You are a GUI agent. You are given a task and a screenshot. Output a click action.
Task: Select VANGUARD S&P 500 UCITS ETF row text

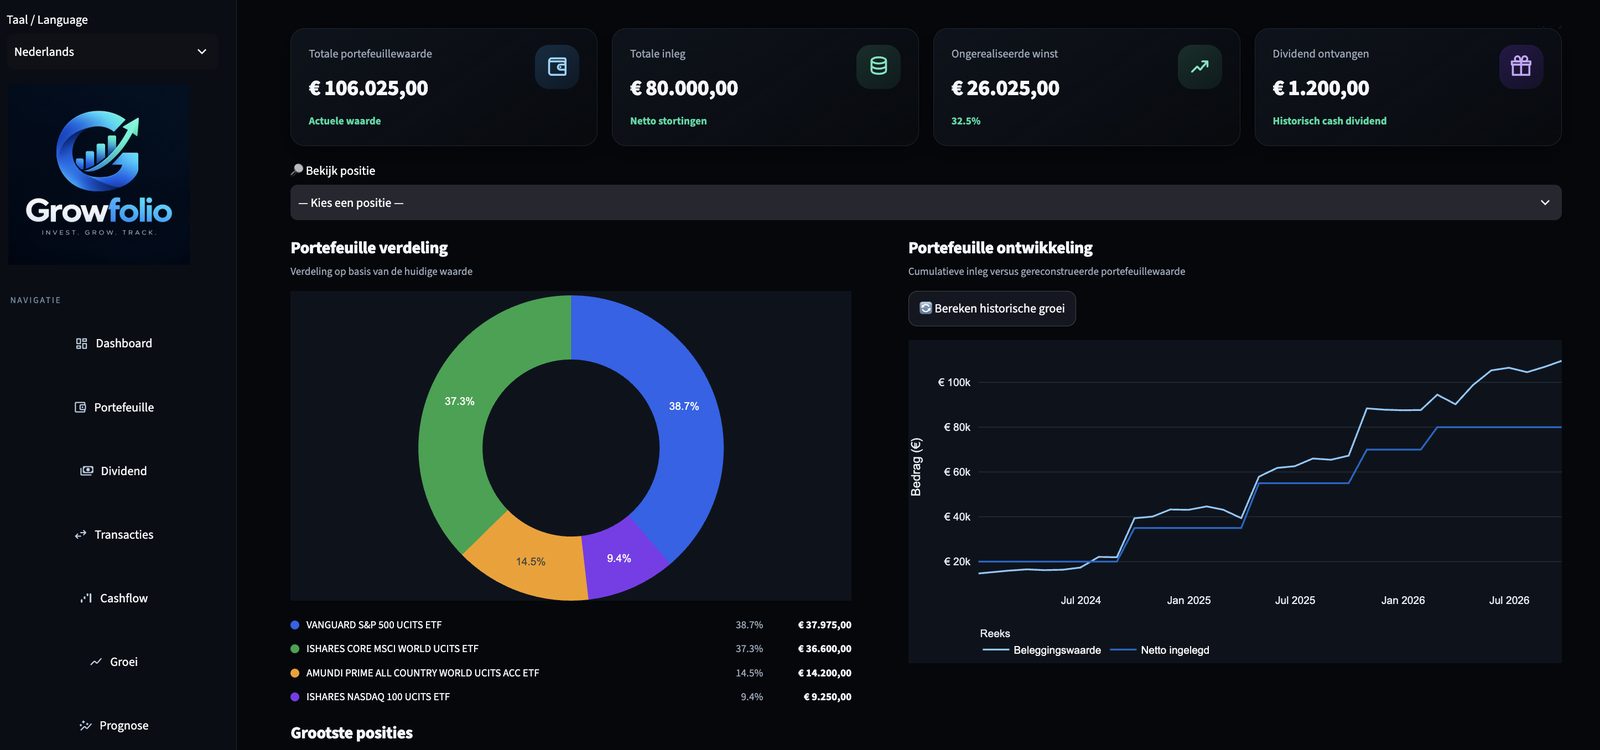374,625
